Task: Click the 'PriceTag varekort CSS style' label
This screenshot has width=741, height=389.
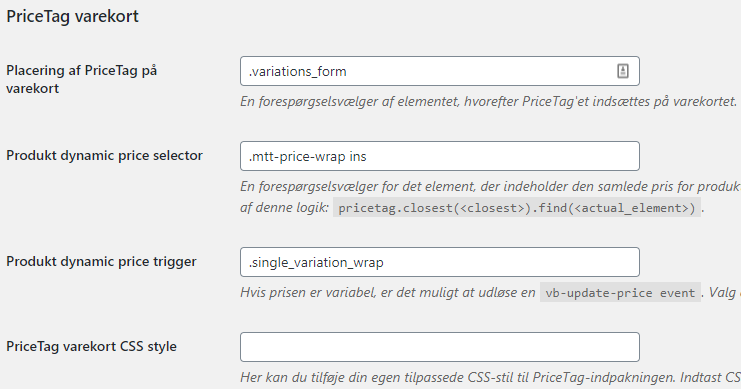Action: pyautogui.click(x=91, y=346)
